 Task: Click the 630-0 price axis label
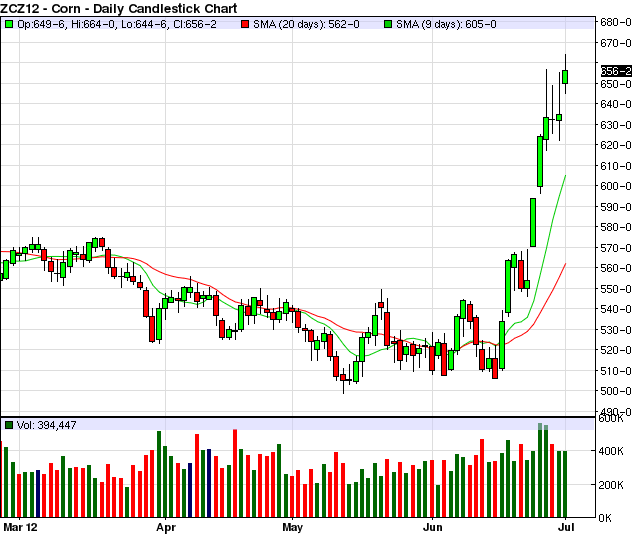point(616,125)
